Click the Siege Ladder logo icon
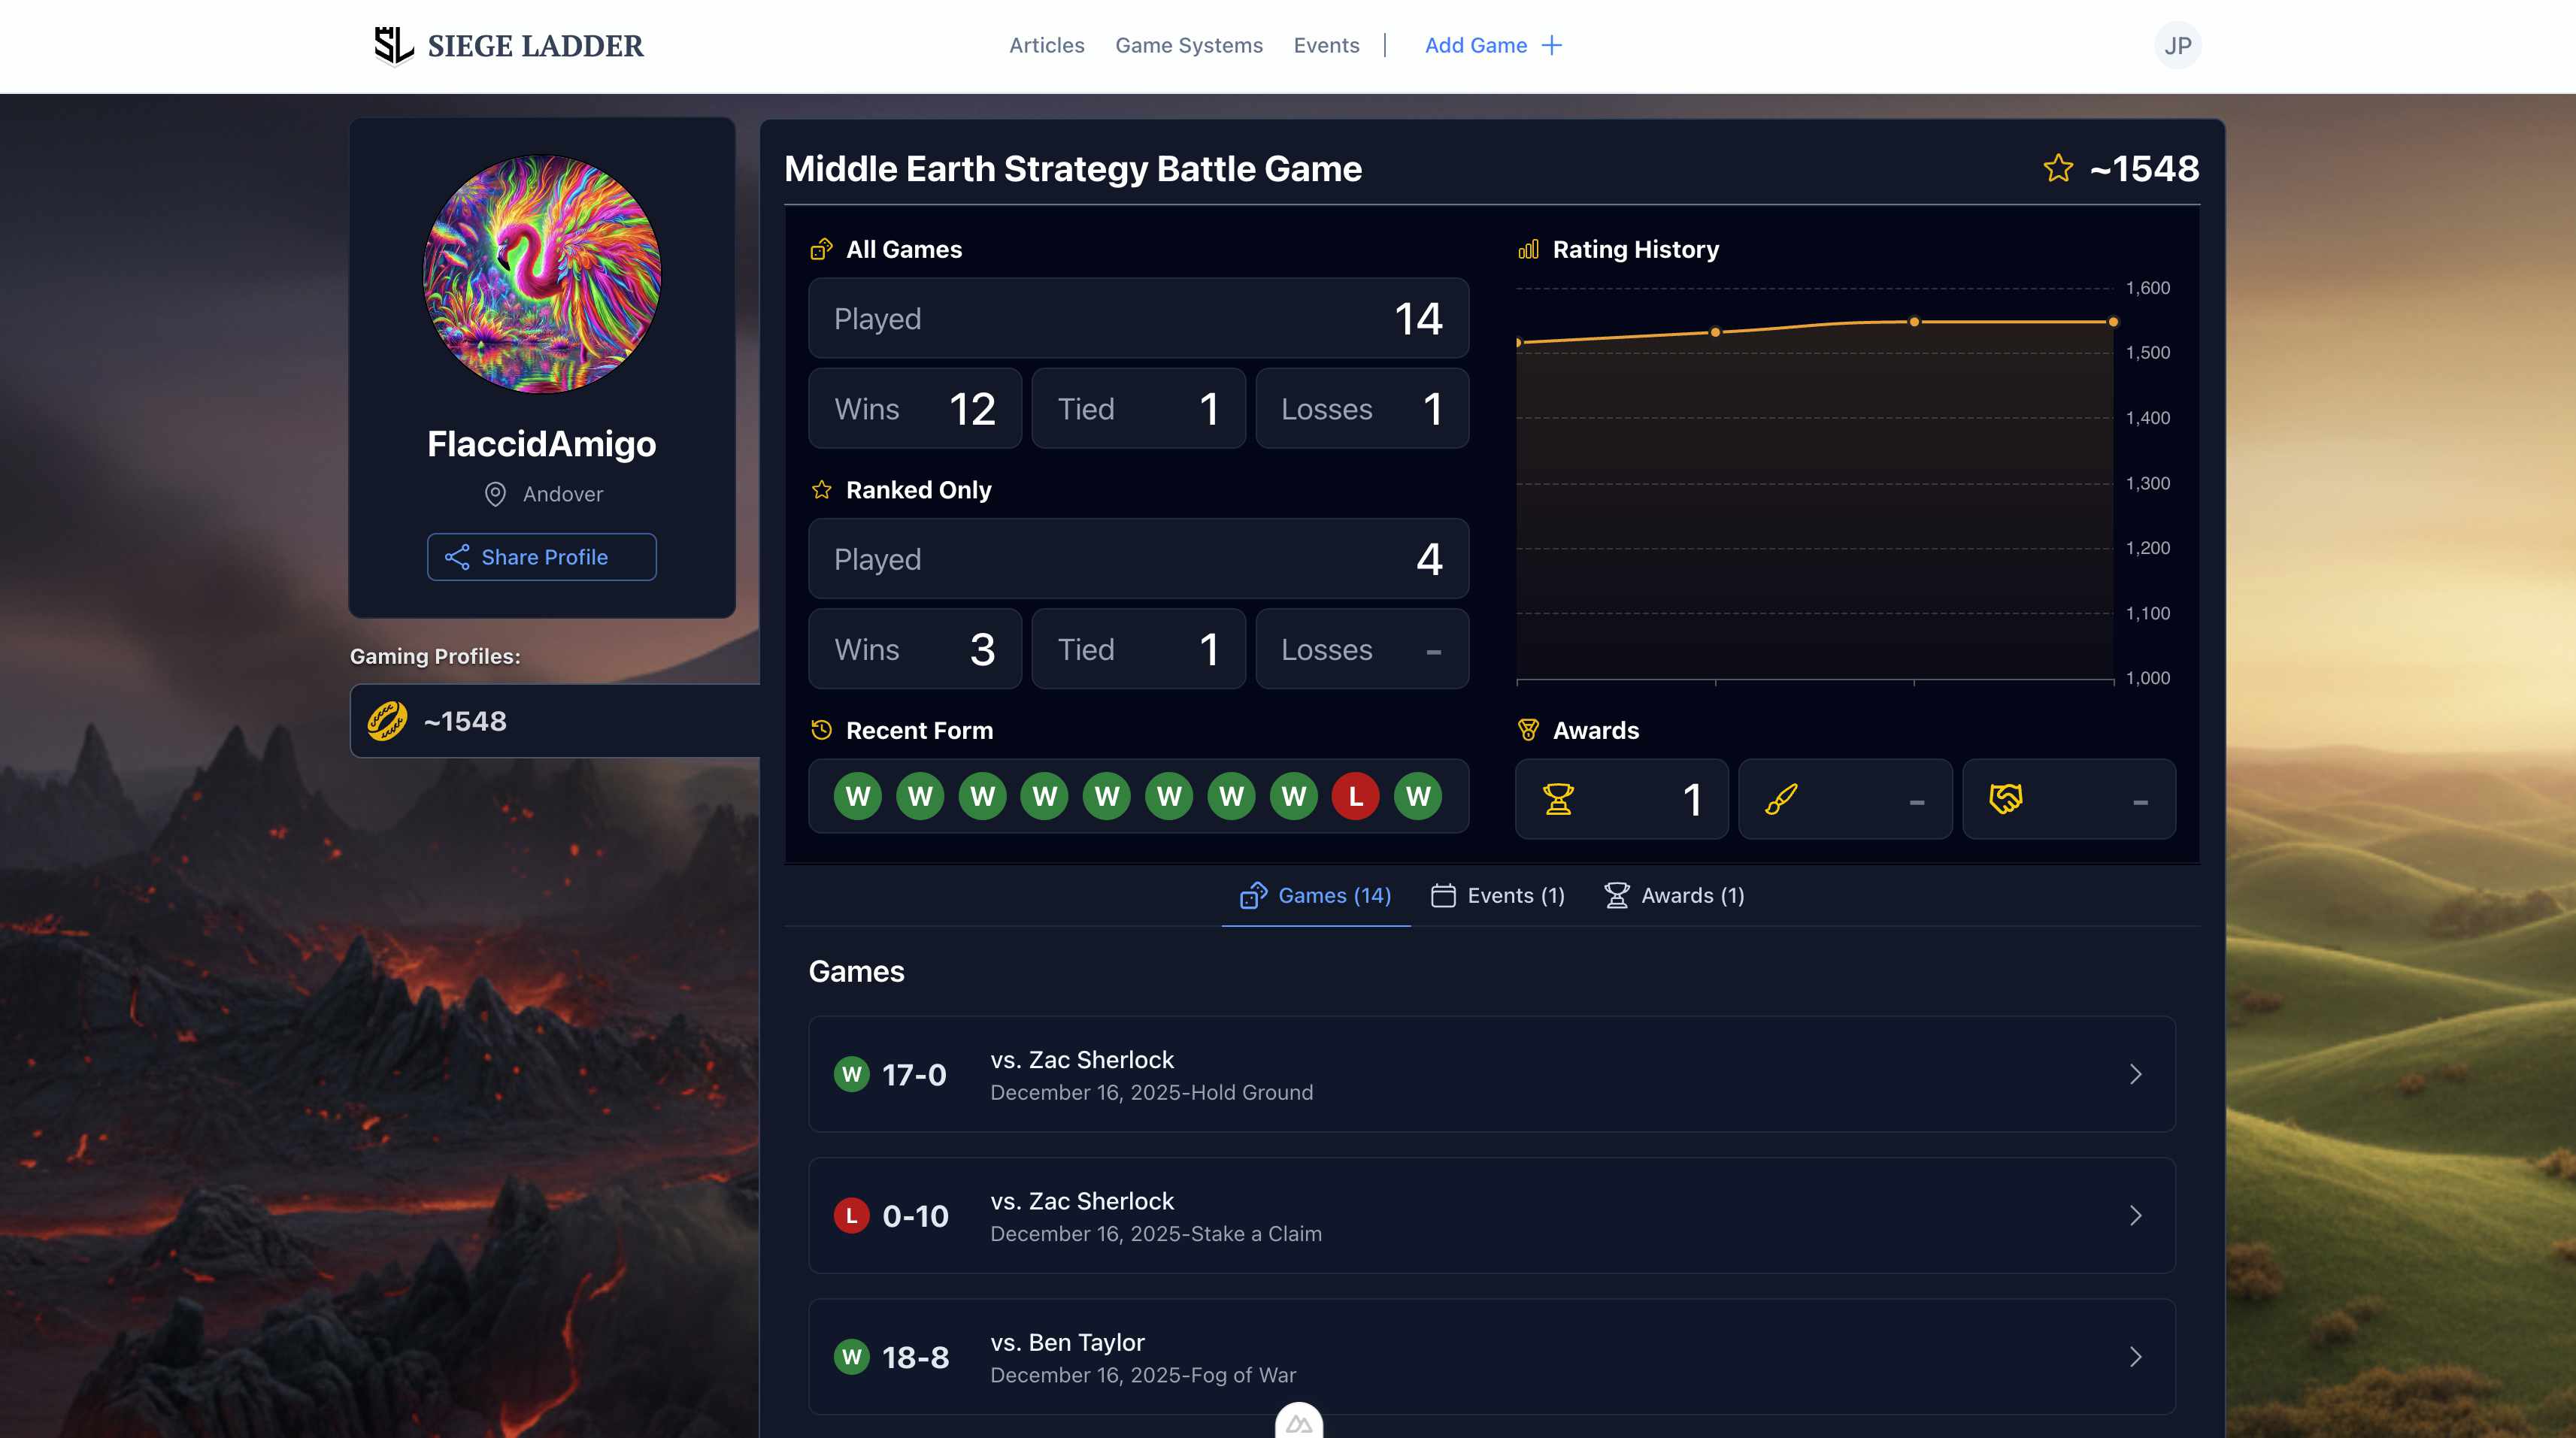2576x1438 pixels. (393, 45)
